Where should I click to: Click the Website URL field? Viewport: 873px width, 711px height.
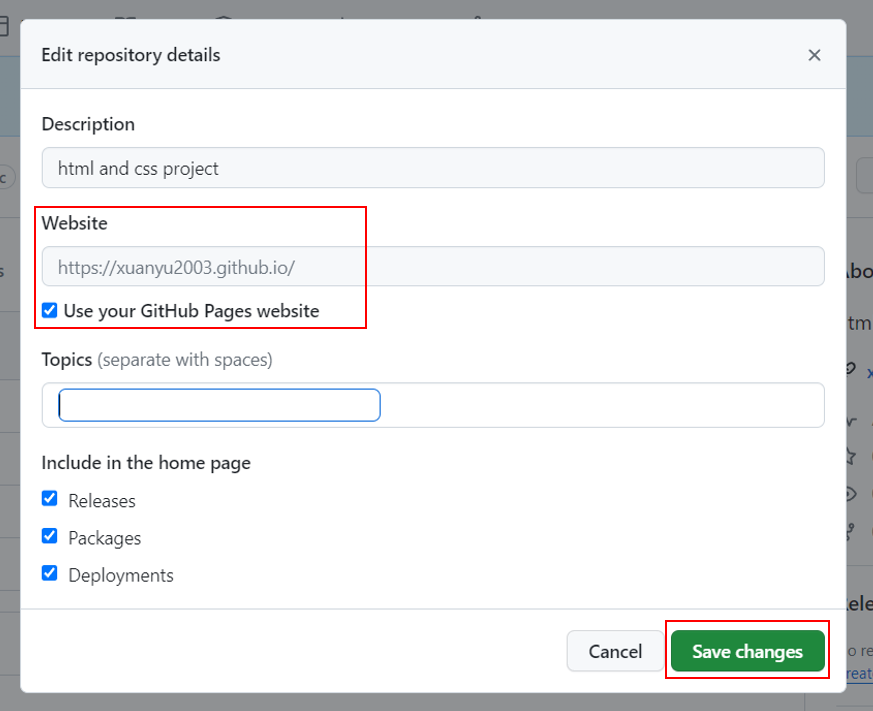[432, 267]
